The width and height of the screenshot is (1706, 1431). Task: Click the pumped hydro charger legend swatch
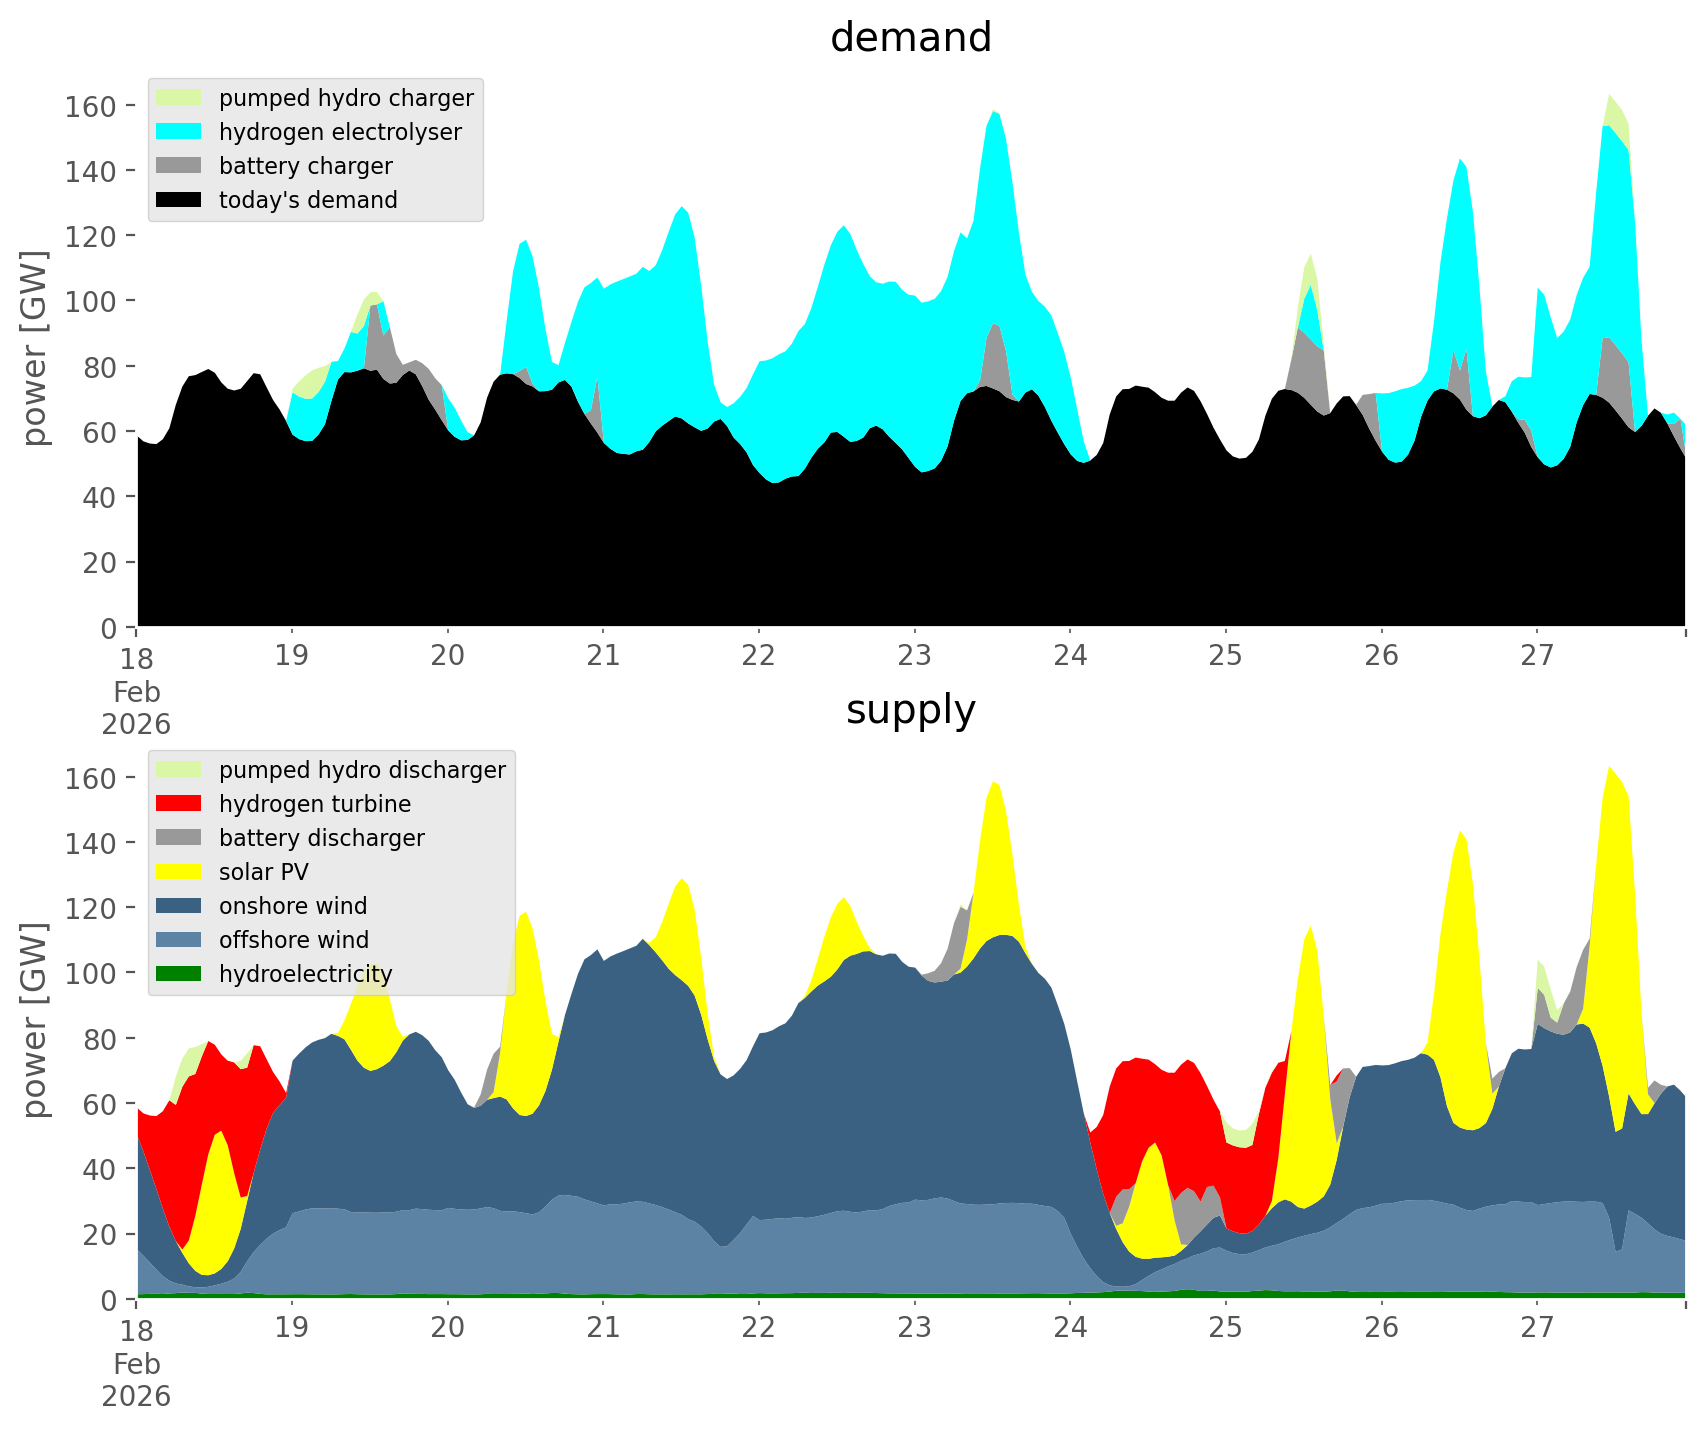(x=179, y=98)
